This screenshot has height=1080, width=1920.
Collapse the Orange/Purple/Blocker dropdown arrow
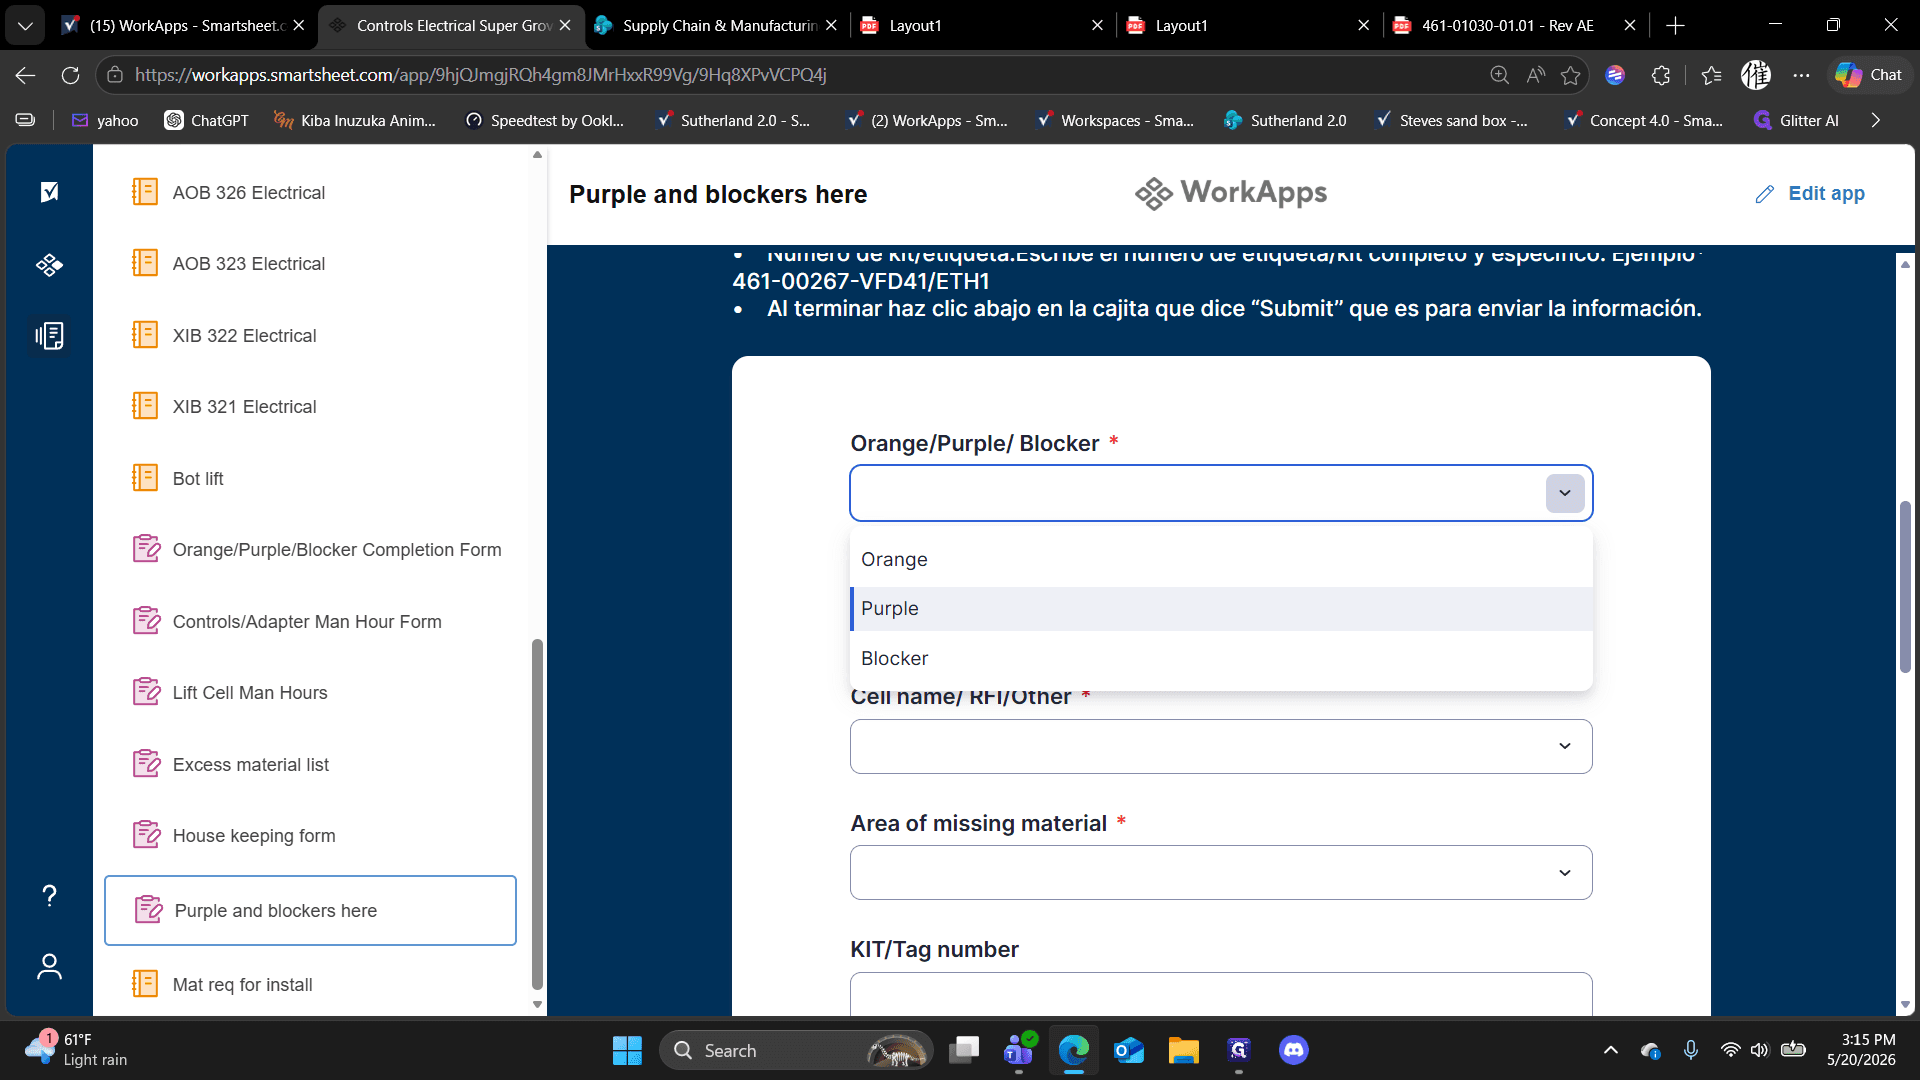(x=1565, y=493)
